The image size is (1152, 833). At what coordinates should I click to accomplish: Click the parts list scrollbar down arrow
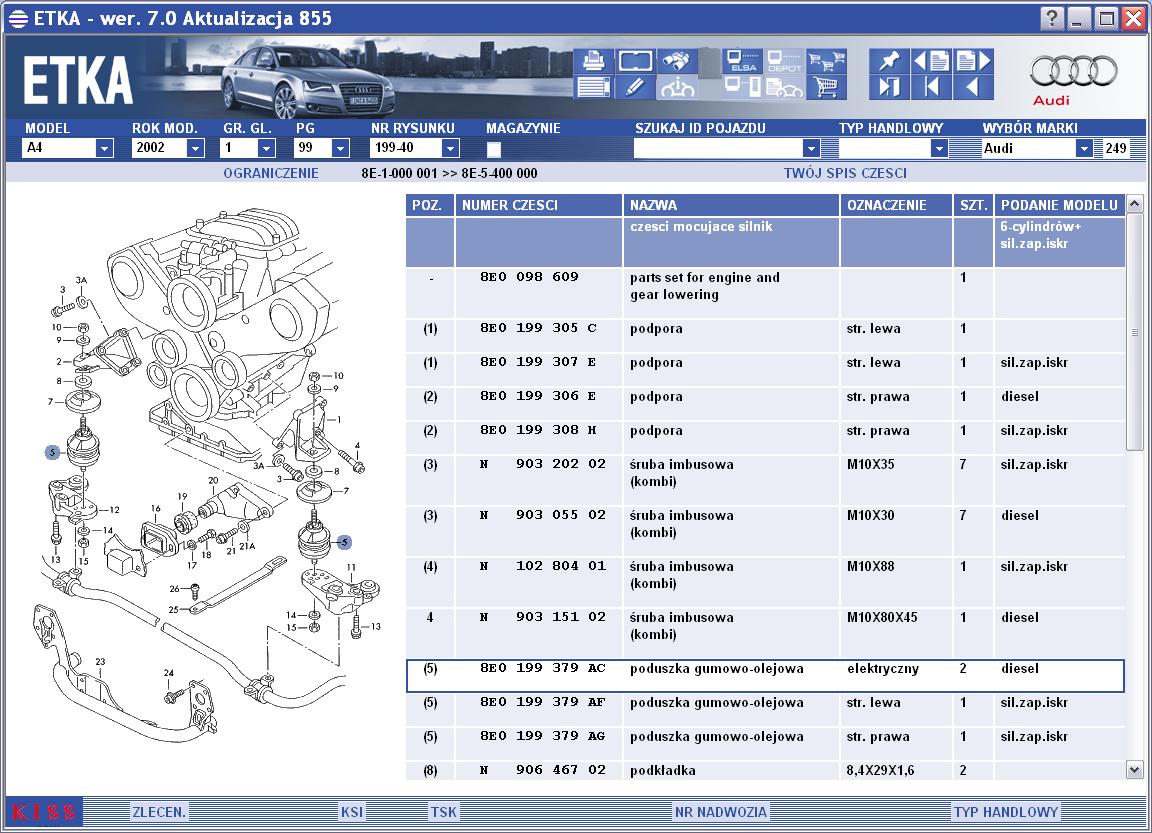[1134, 770]
